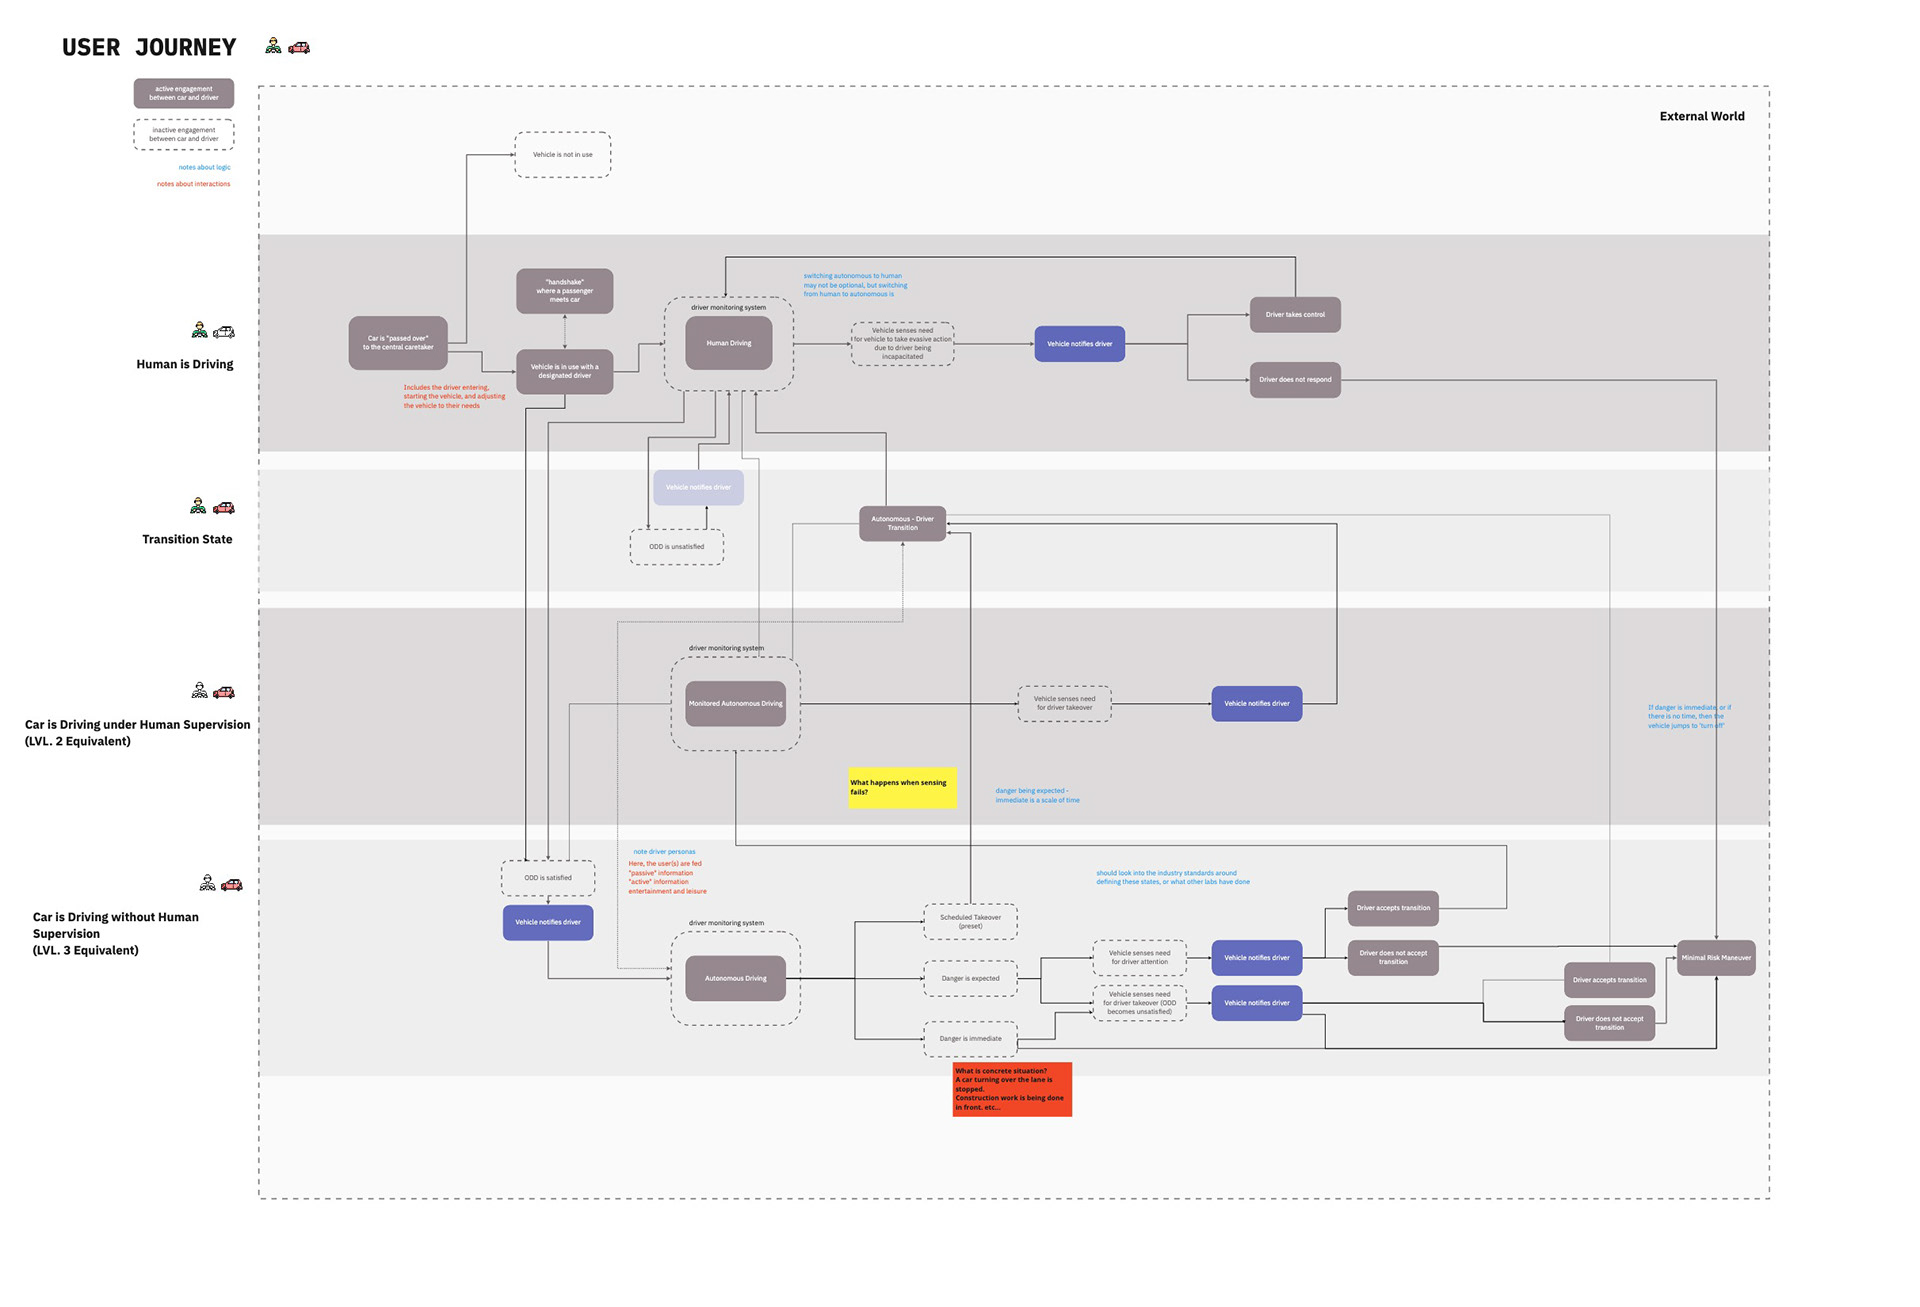This screenshot has height=1307, width=1920.
Task: Click the blue "should look into the industry standards" note
Action: pos(1173,877)
